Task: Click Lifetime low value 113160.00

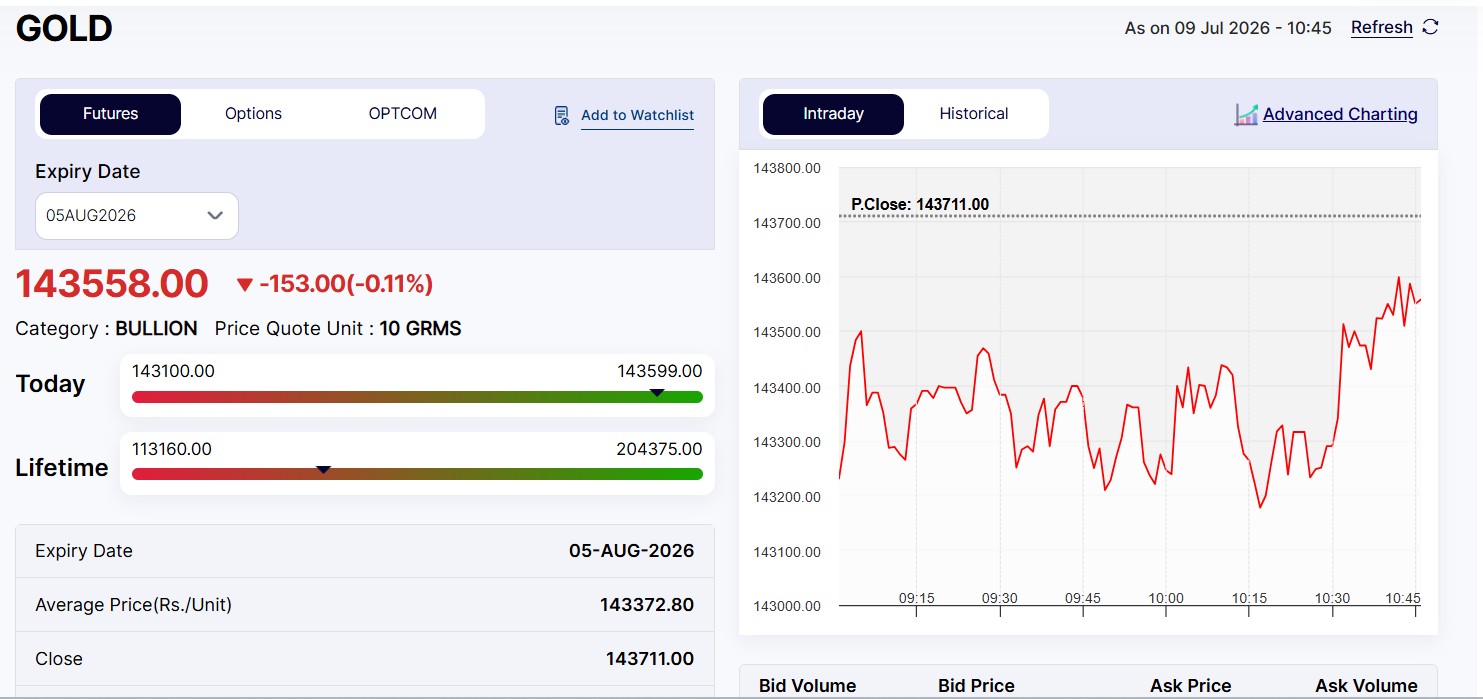Action: click(172, 449)
